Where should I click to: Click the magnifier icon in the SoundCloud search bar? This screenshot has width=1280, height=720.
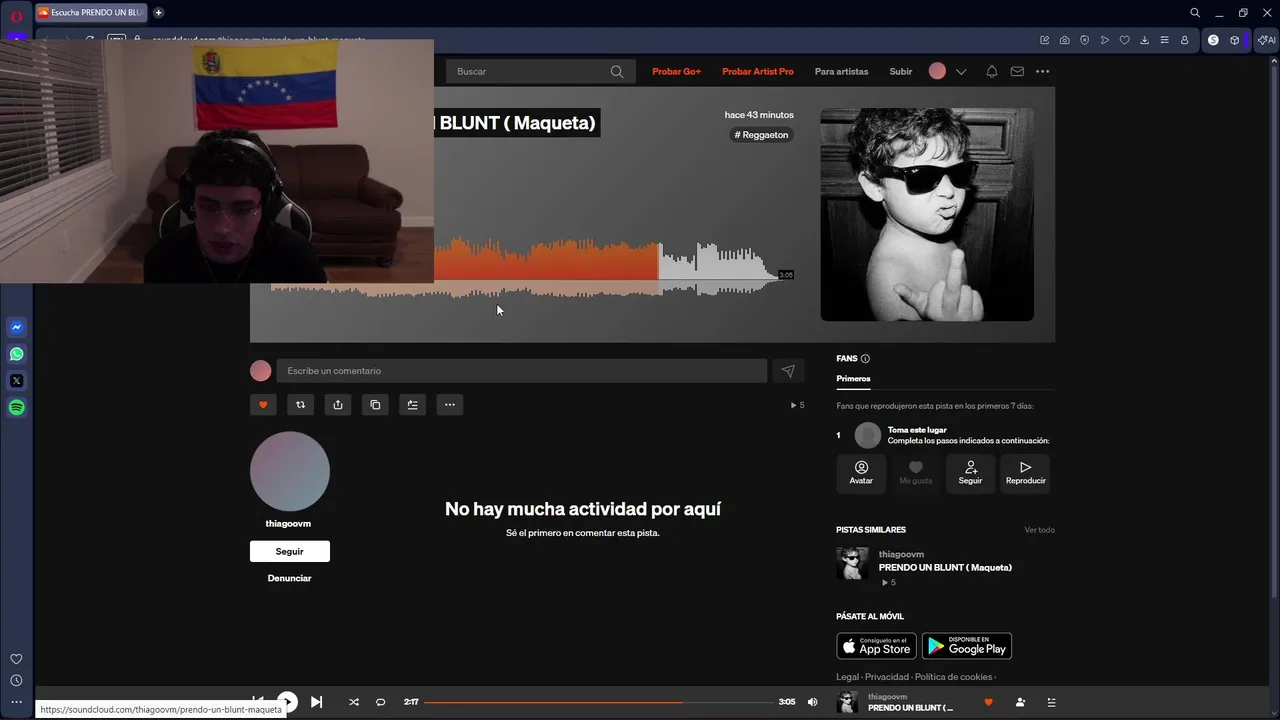[x=617, y=72]
